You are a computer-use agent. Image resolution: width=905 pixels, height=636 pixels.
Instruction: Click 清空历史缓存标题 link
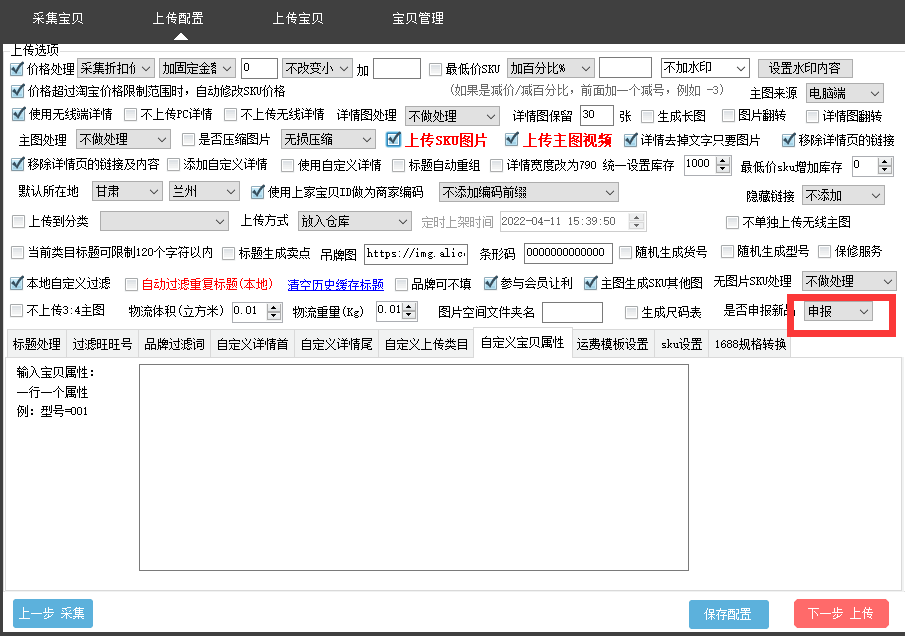pyautogui.click(x=335, y=285)
